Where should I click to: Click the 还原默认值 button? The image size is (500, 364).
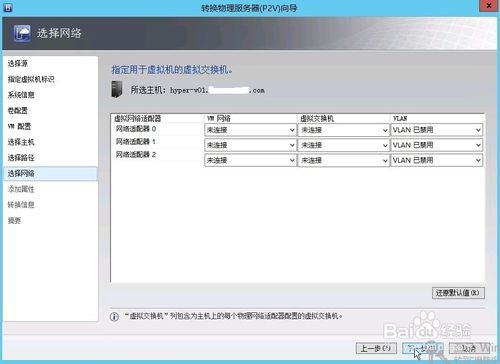tap(458, 293)
